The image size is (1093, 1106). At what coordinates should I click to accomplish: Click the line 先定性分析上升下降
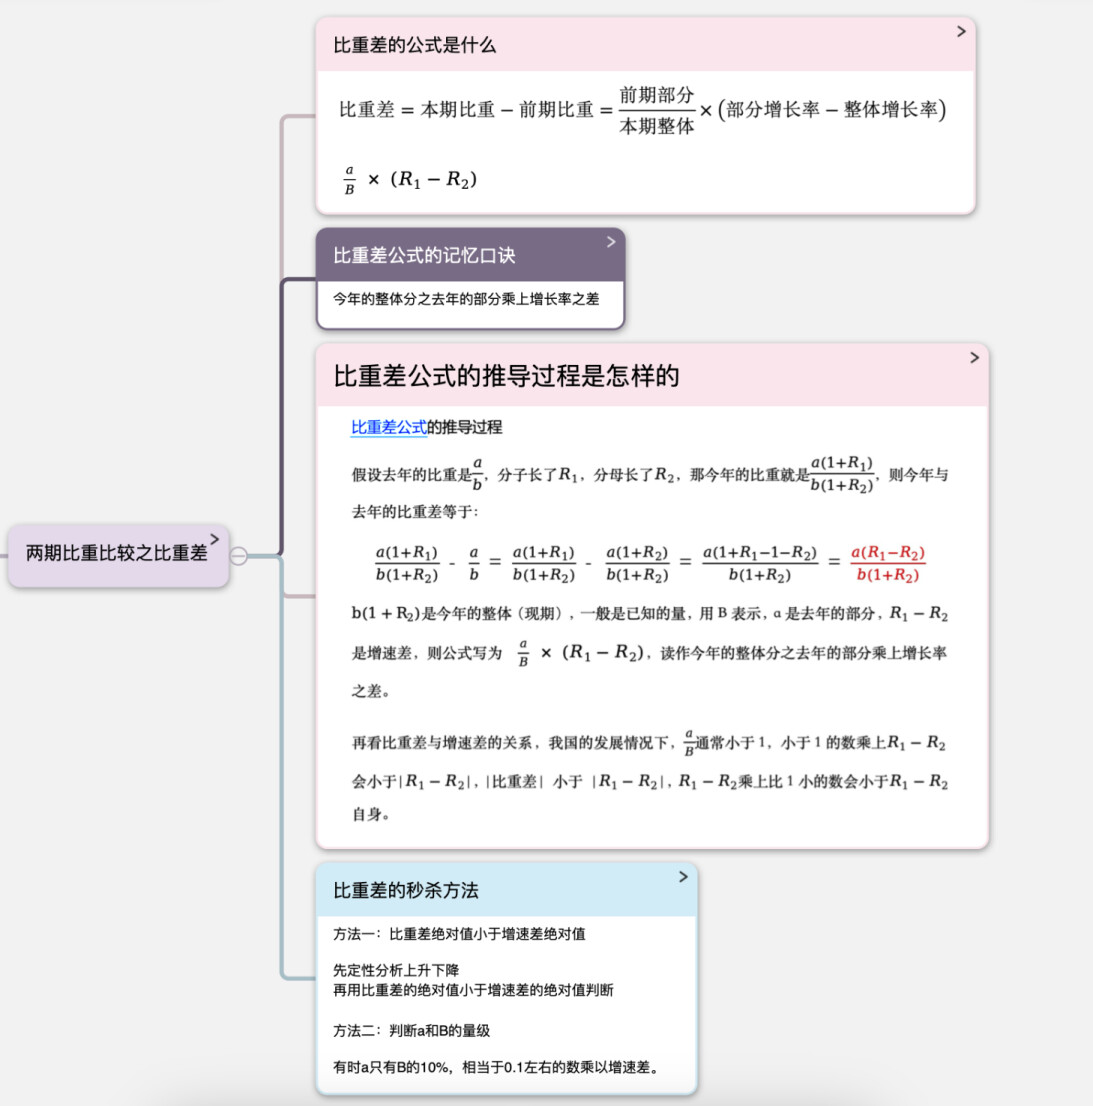(x=396, y=970)
